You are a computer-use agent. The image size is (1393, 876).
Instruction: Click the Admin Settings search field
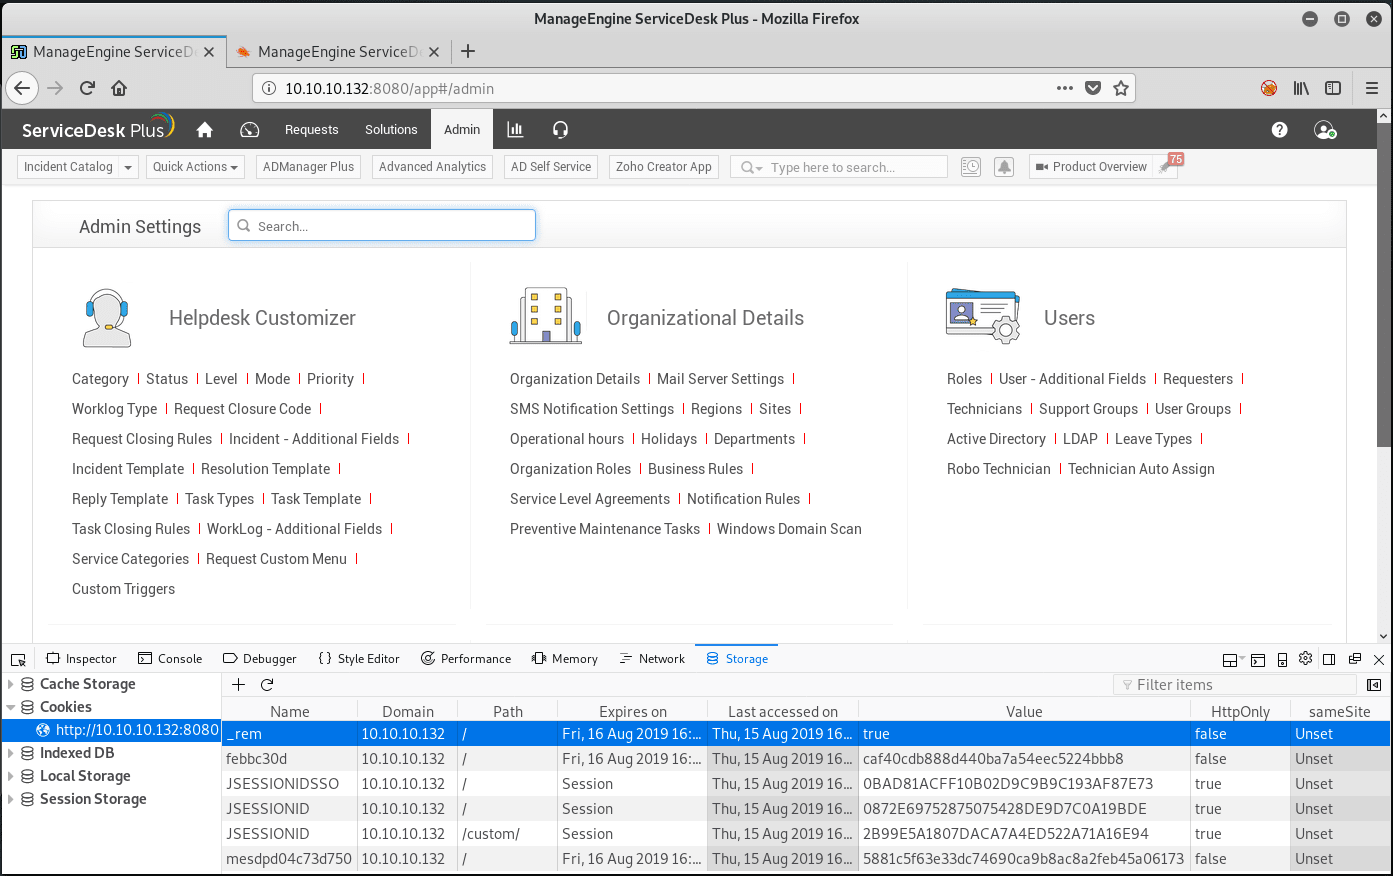pyautogui.click(x=382, y=225)
